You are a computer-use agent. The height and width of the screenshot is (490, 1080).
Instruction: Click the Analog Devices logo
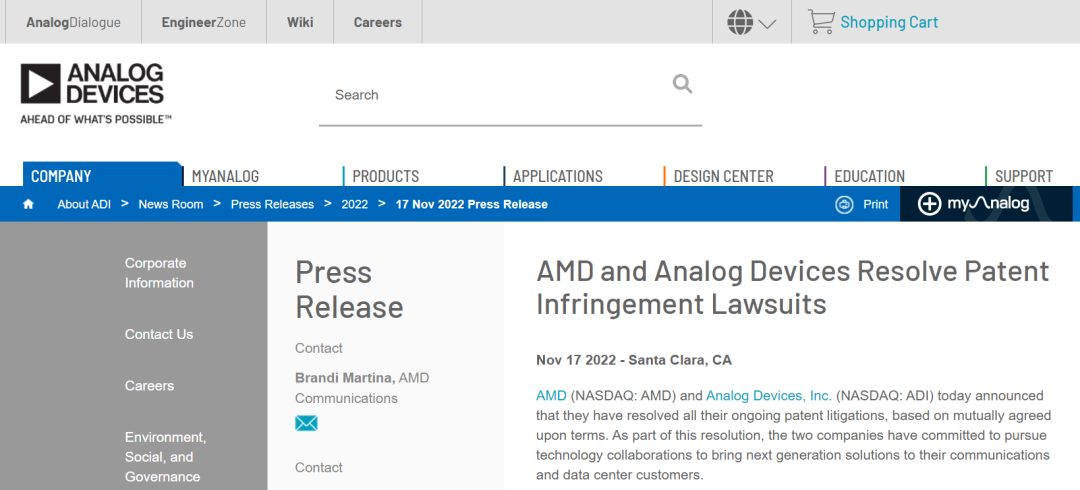(x=96, y=94)
